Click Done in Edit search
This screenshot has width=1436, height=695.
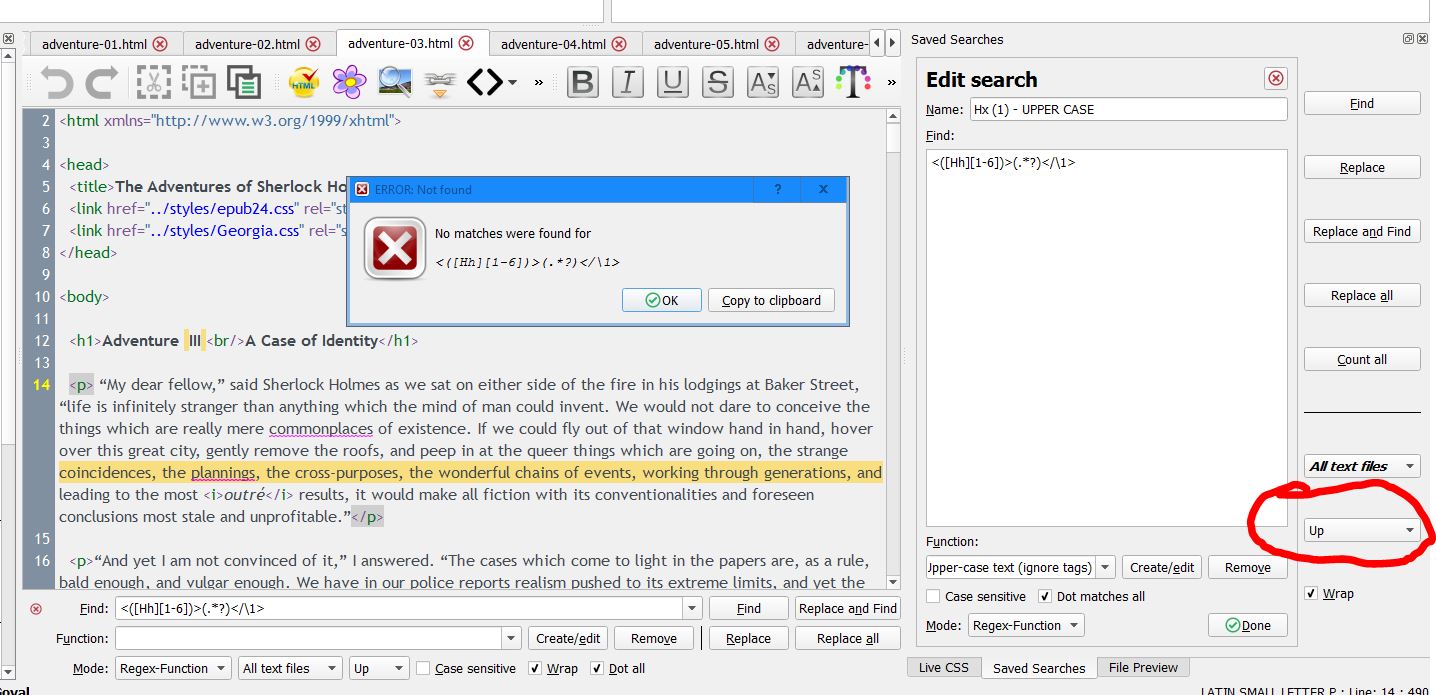[1248, 625]
